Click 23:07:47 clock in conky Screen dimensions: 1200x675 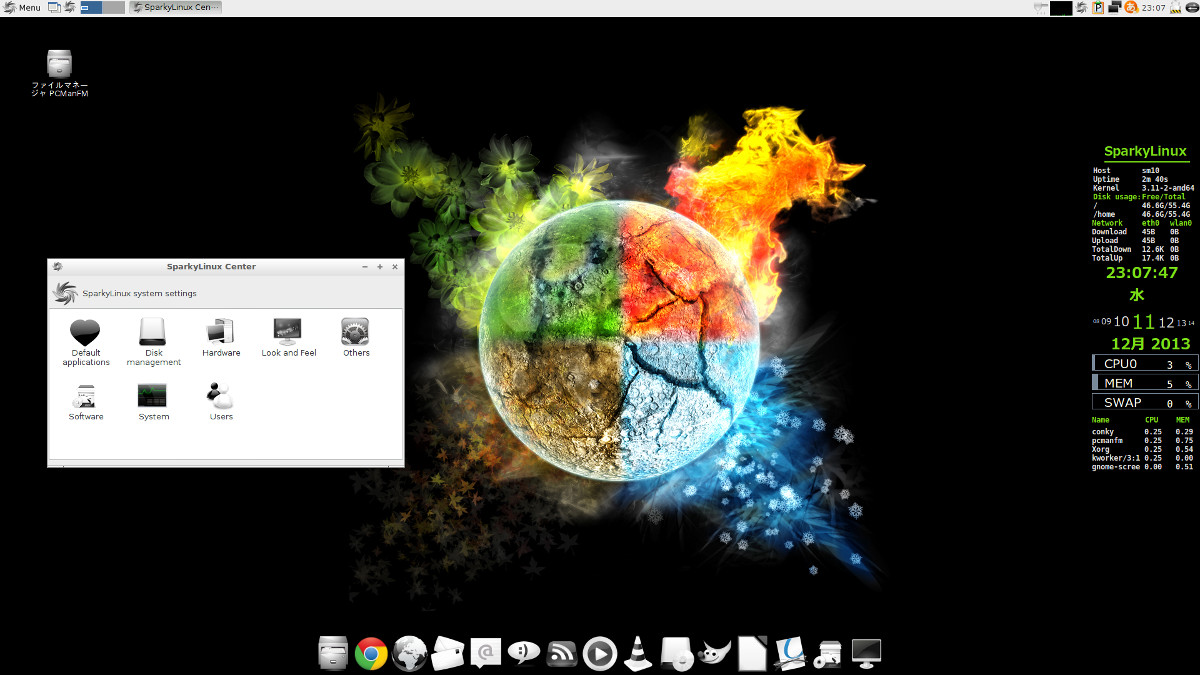1141,272
